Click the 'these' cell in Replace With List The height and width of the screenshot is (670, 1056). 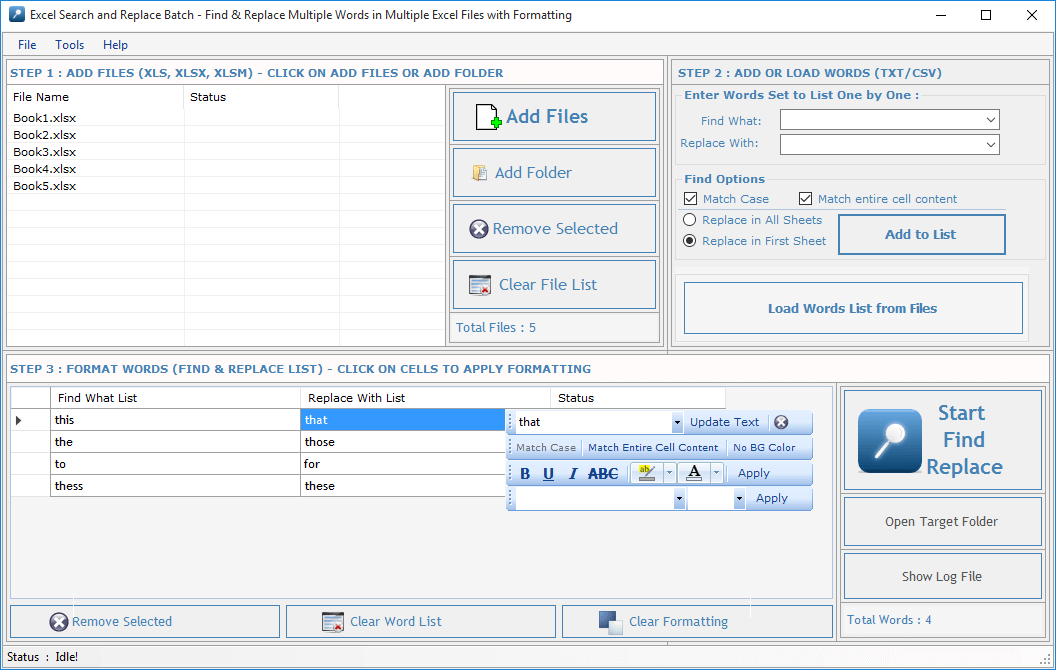[403, 486]
